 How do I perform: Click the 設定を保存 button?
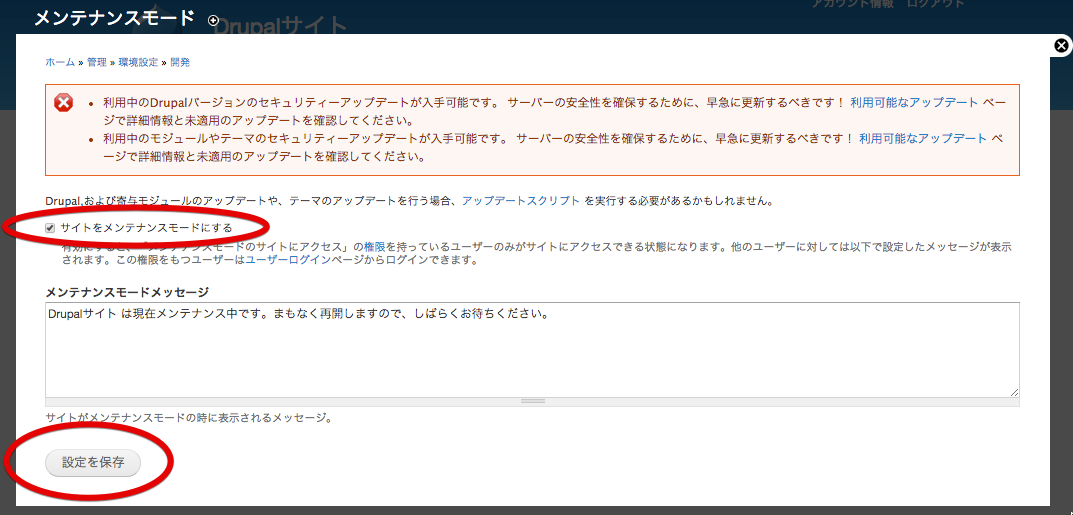click(93, 462)
